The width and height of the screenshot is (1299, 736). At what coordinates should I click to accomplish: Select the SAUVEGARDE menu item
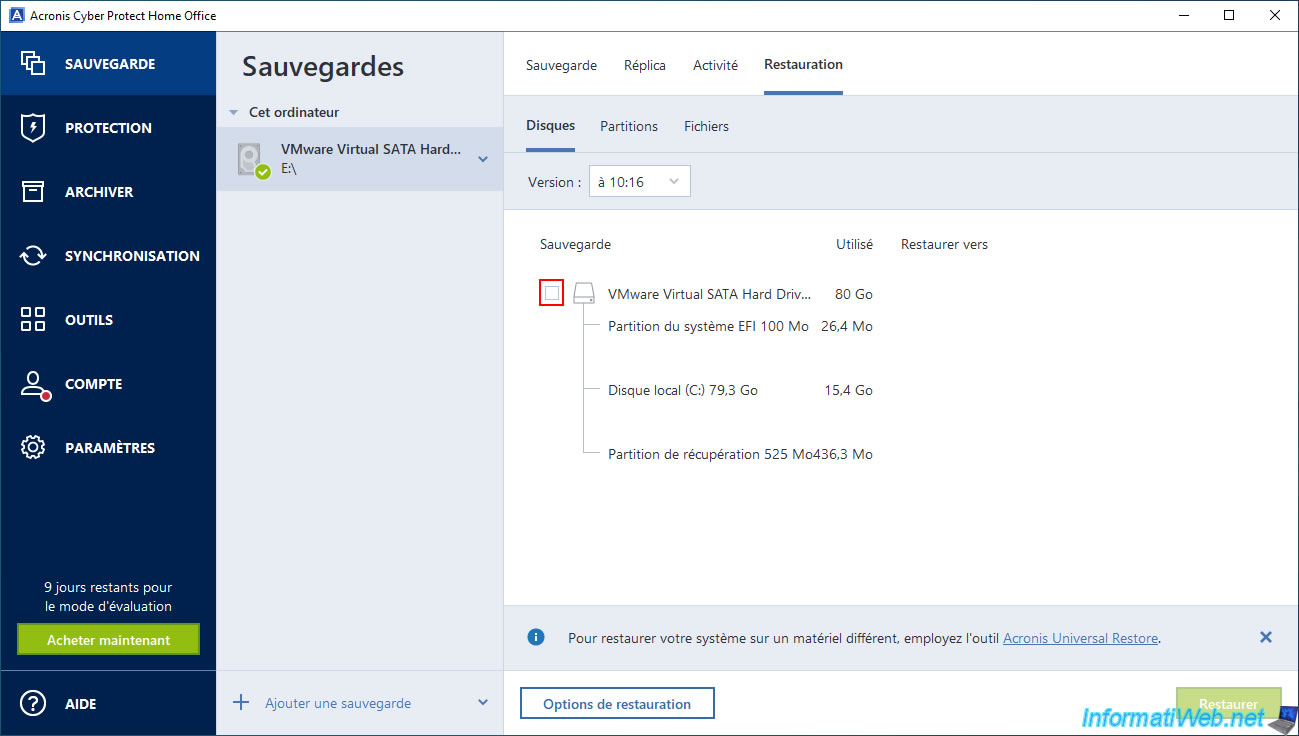pos(108,63)
